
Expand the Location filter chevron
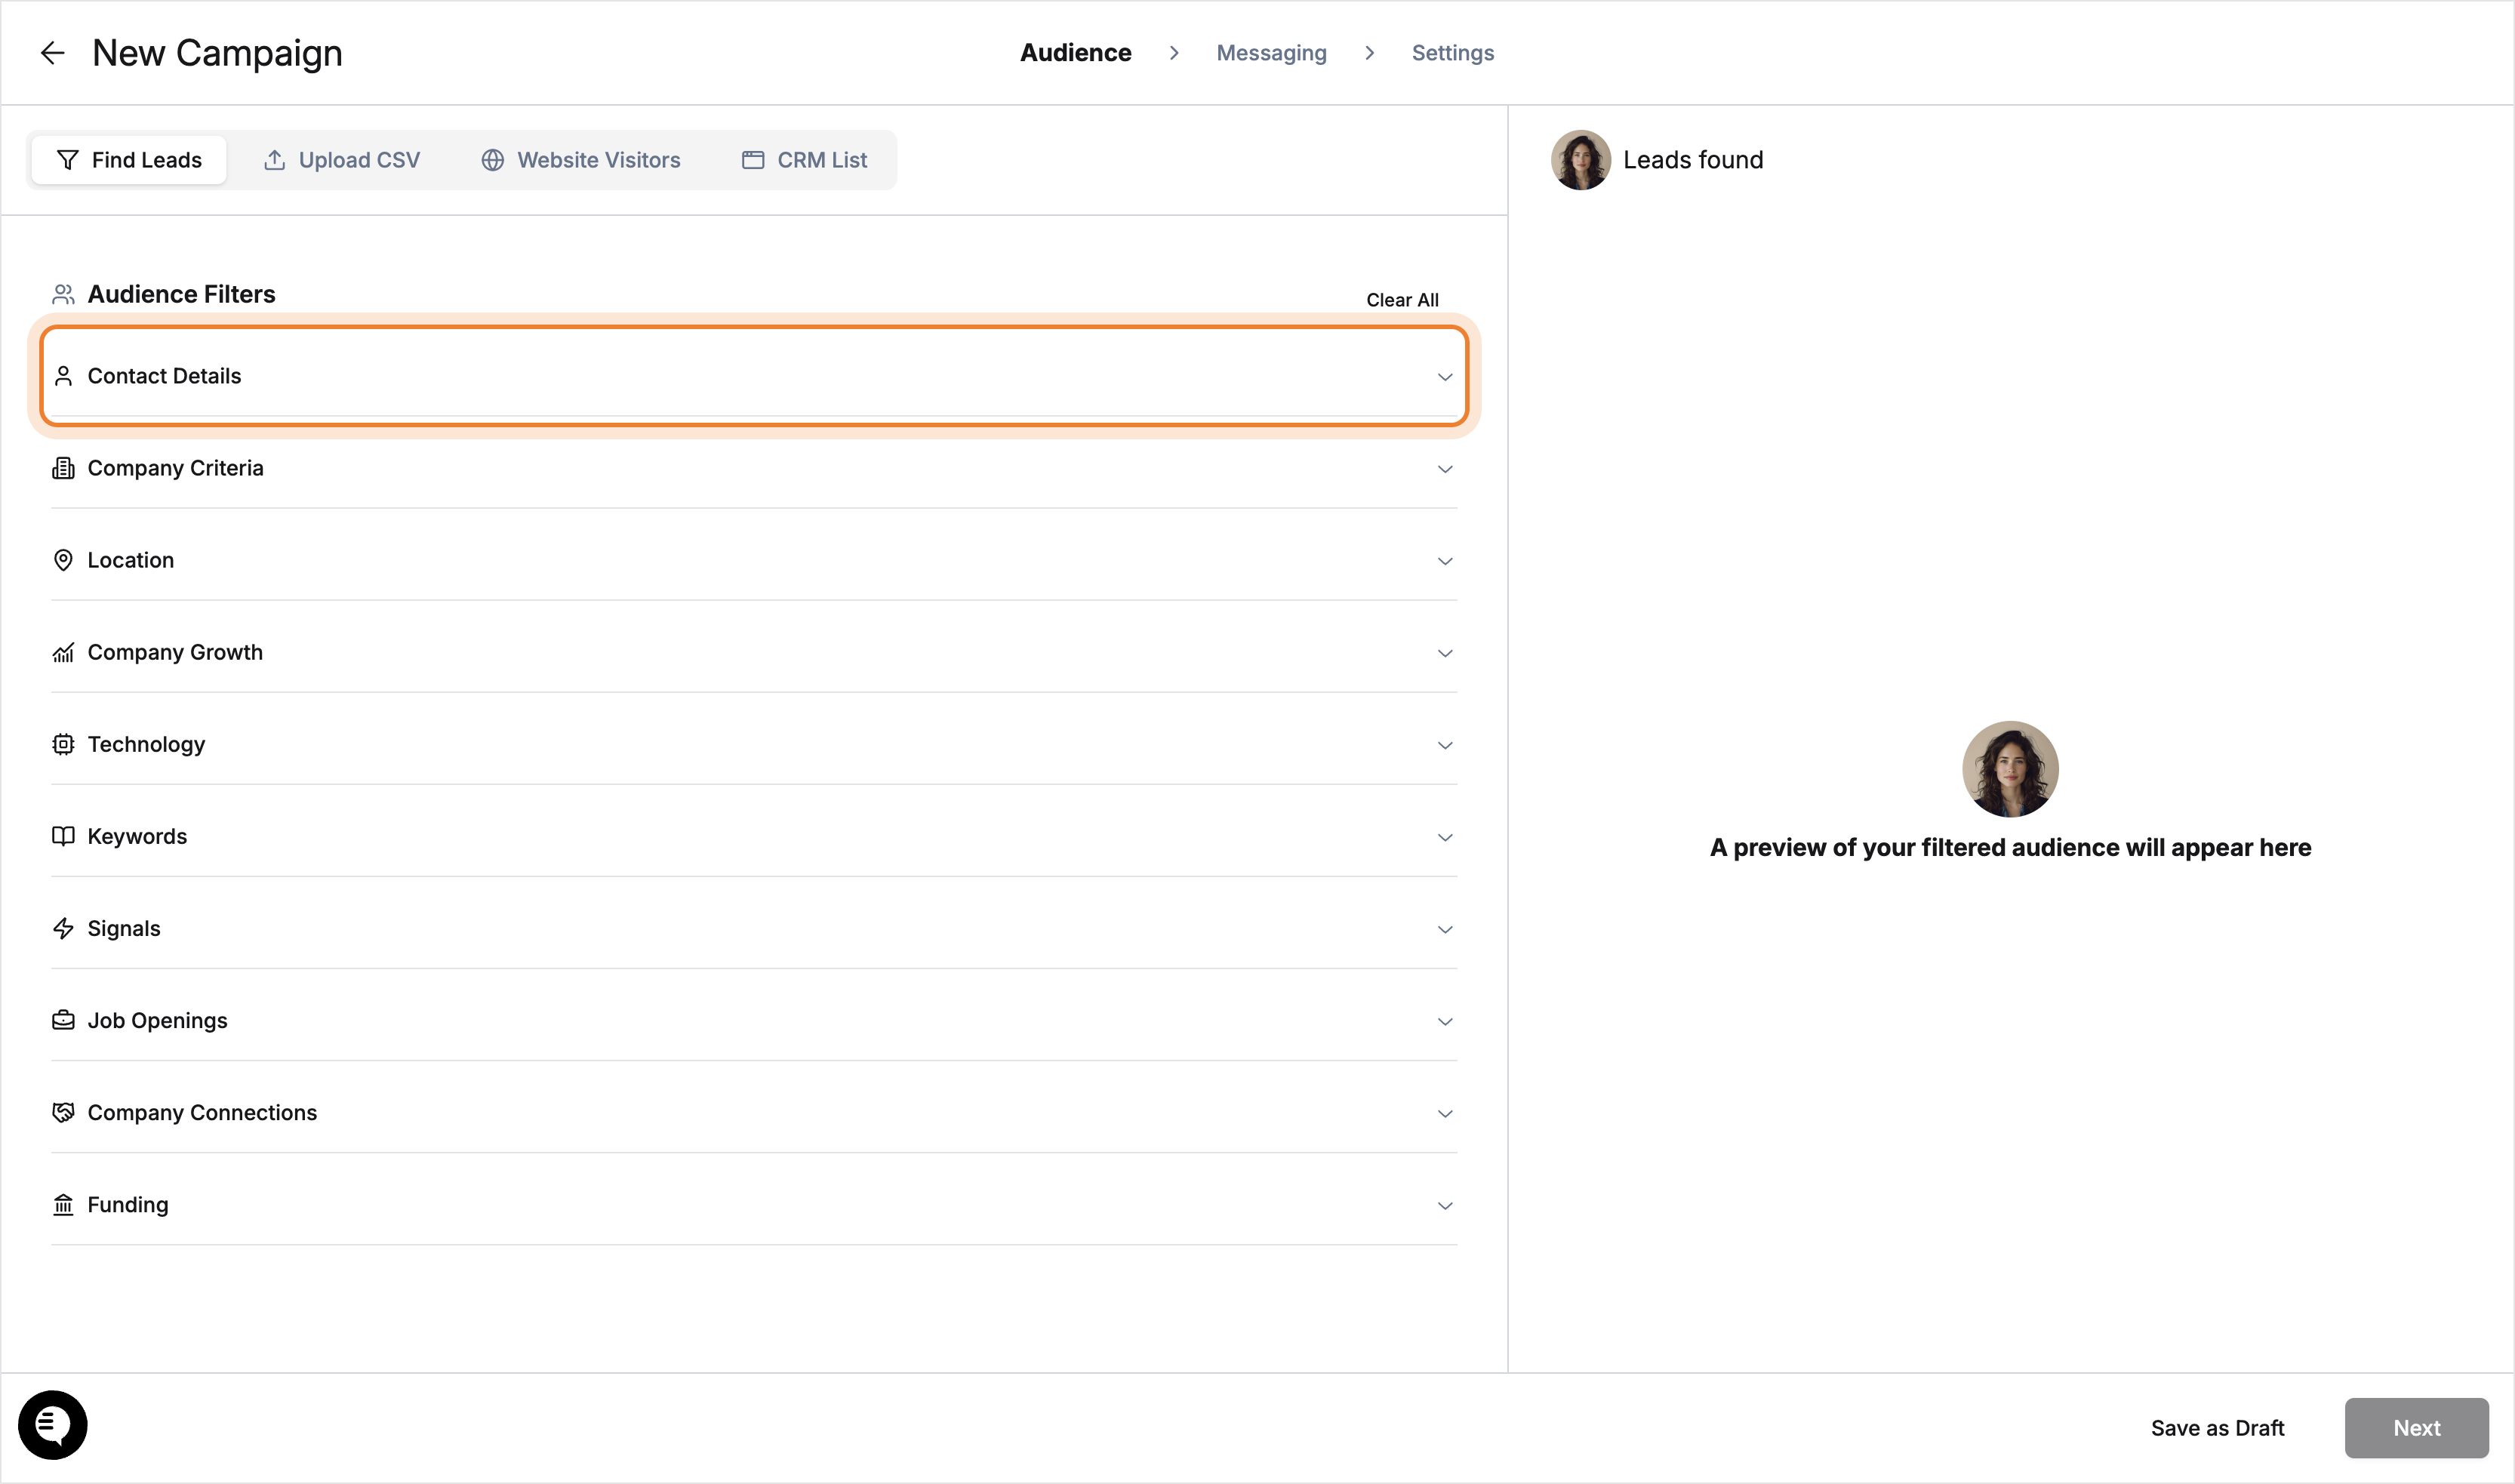(1445, 561)
